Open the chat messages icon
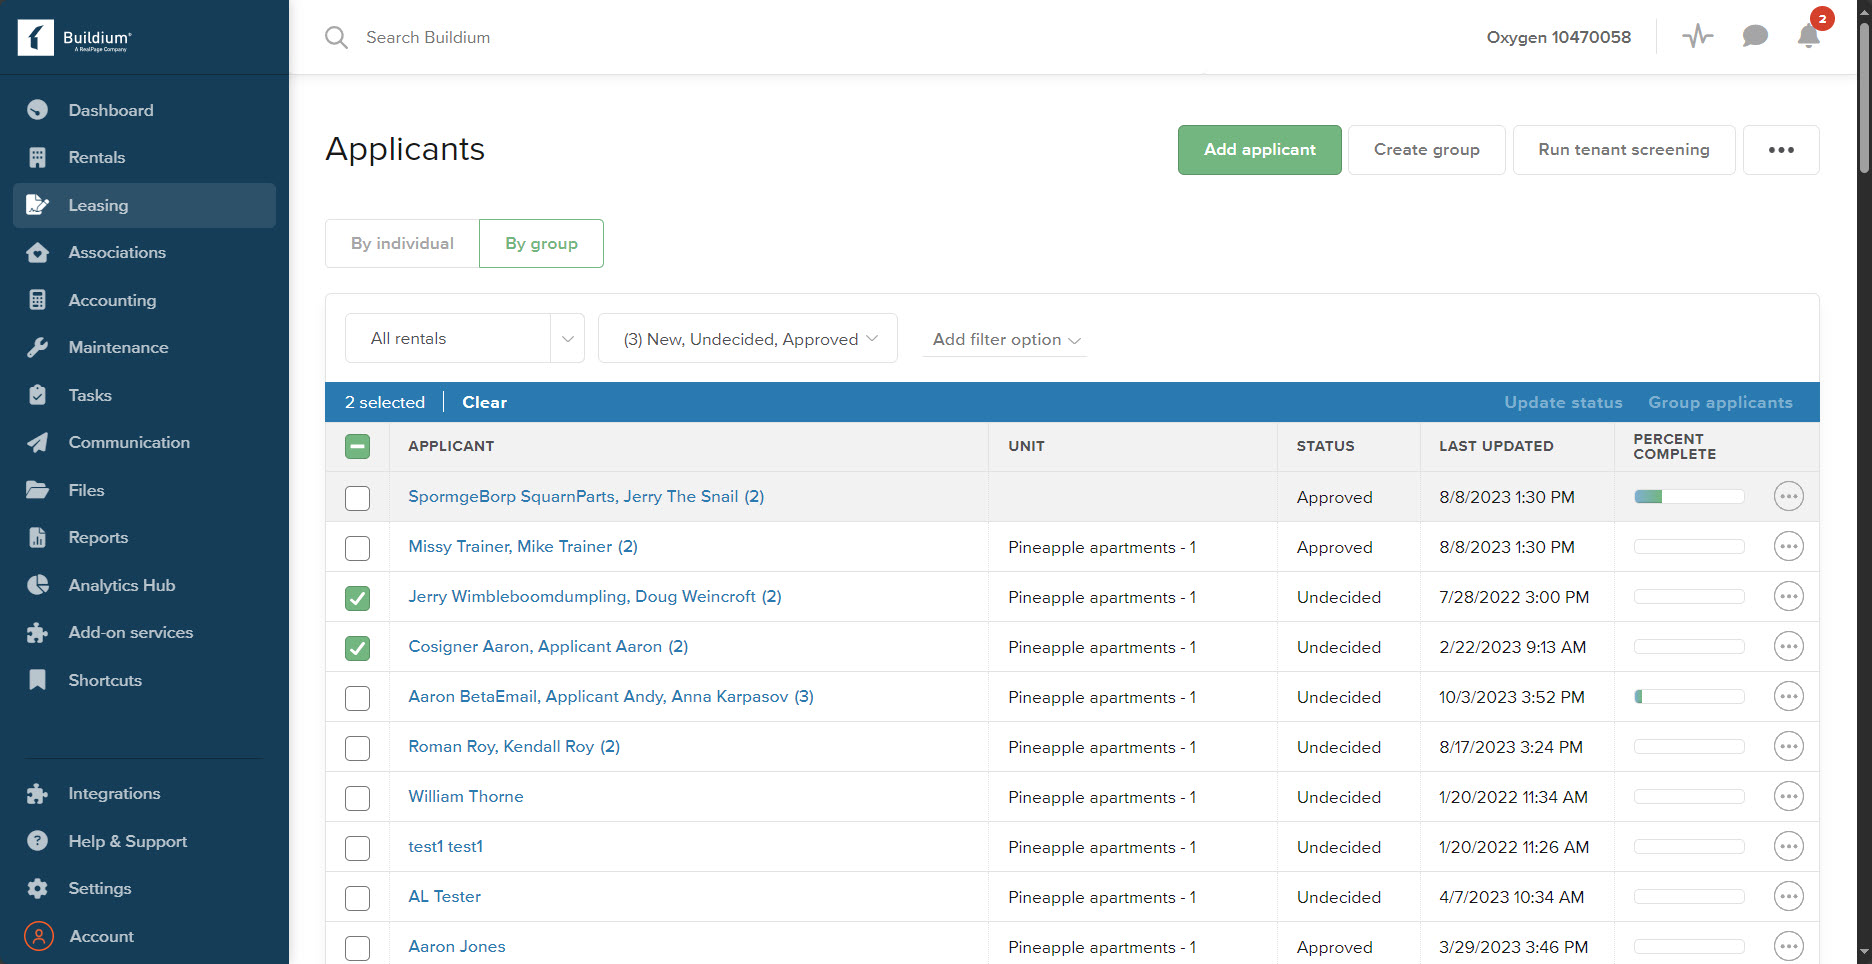Screen dimensions: 1872x964 [x=1754, y=37]
